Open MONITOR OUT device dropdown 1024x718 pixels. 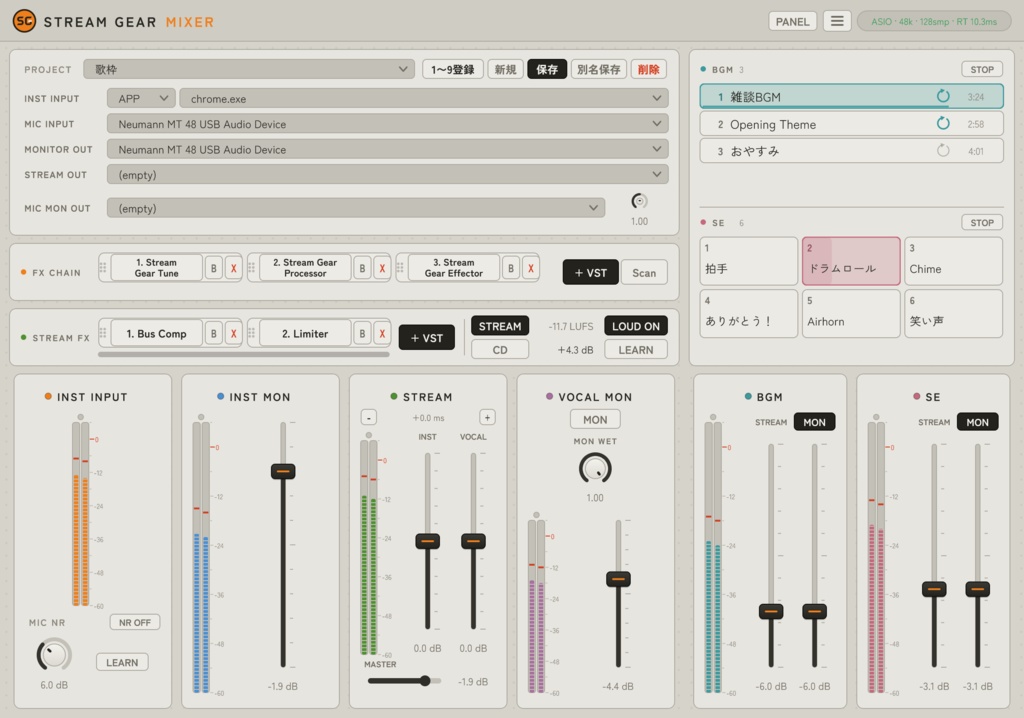(387, 150)
